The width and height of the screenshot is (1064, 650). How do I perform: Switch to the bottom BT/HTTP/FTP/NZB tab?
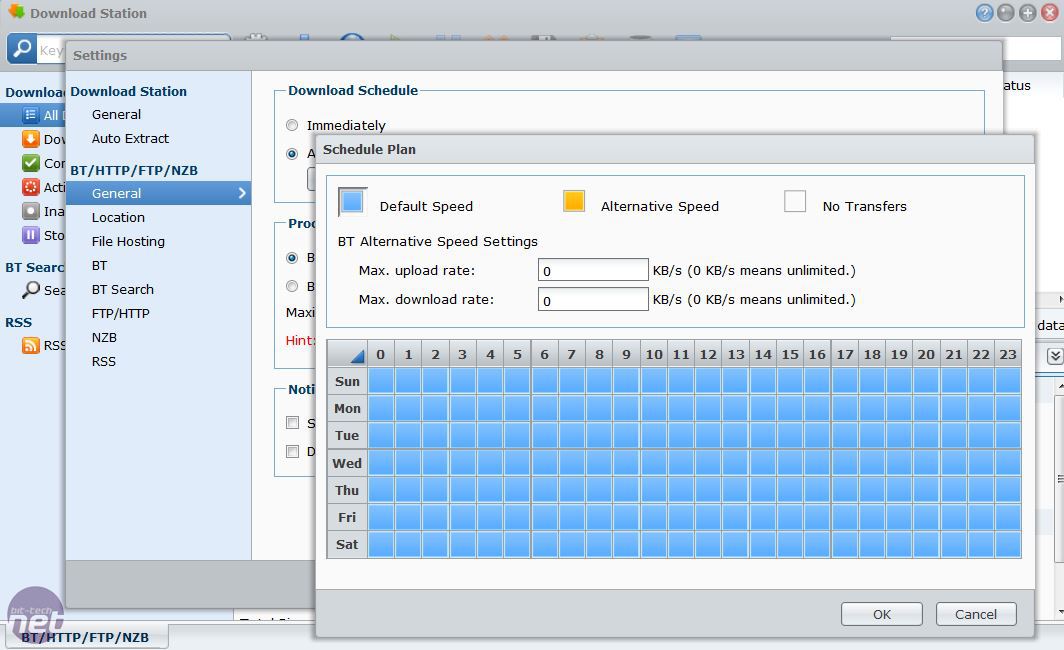click(x=86, y=637)
